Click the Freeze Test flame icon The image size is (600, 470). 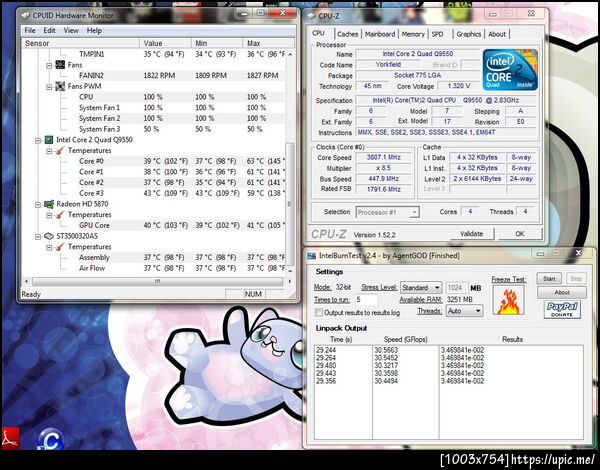pos(509,300)
